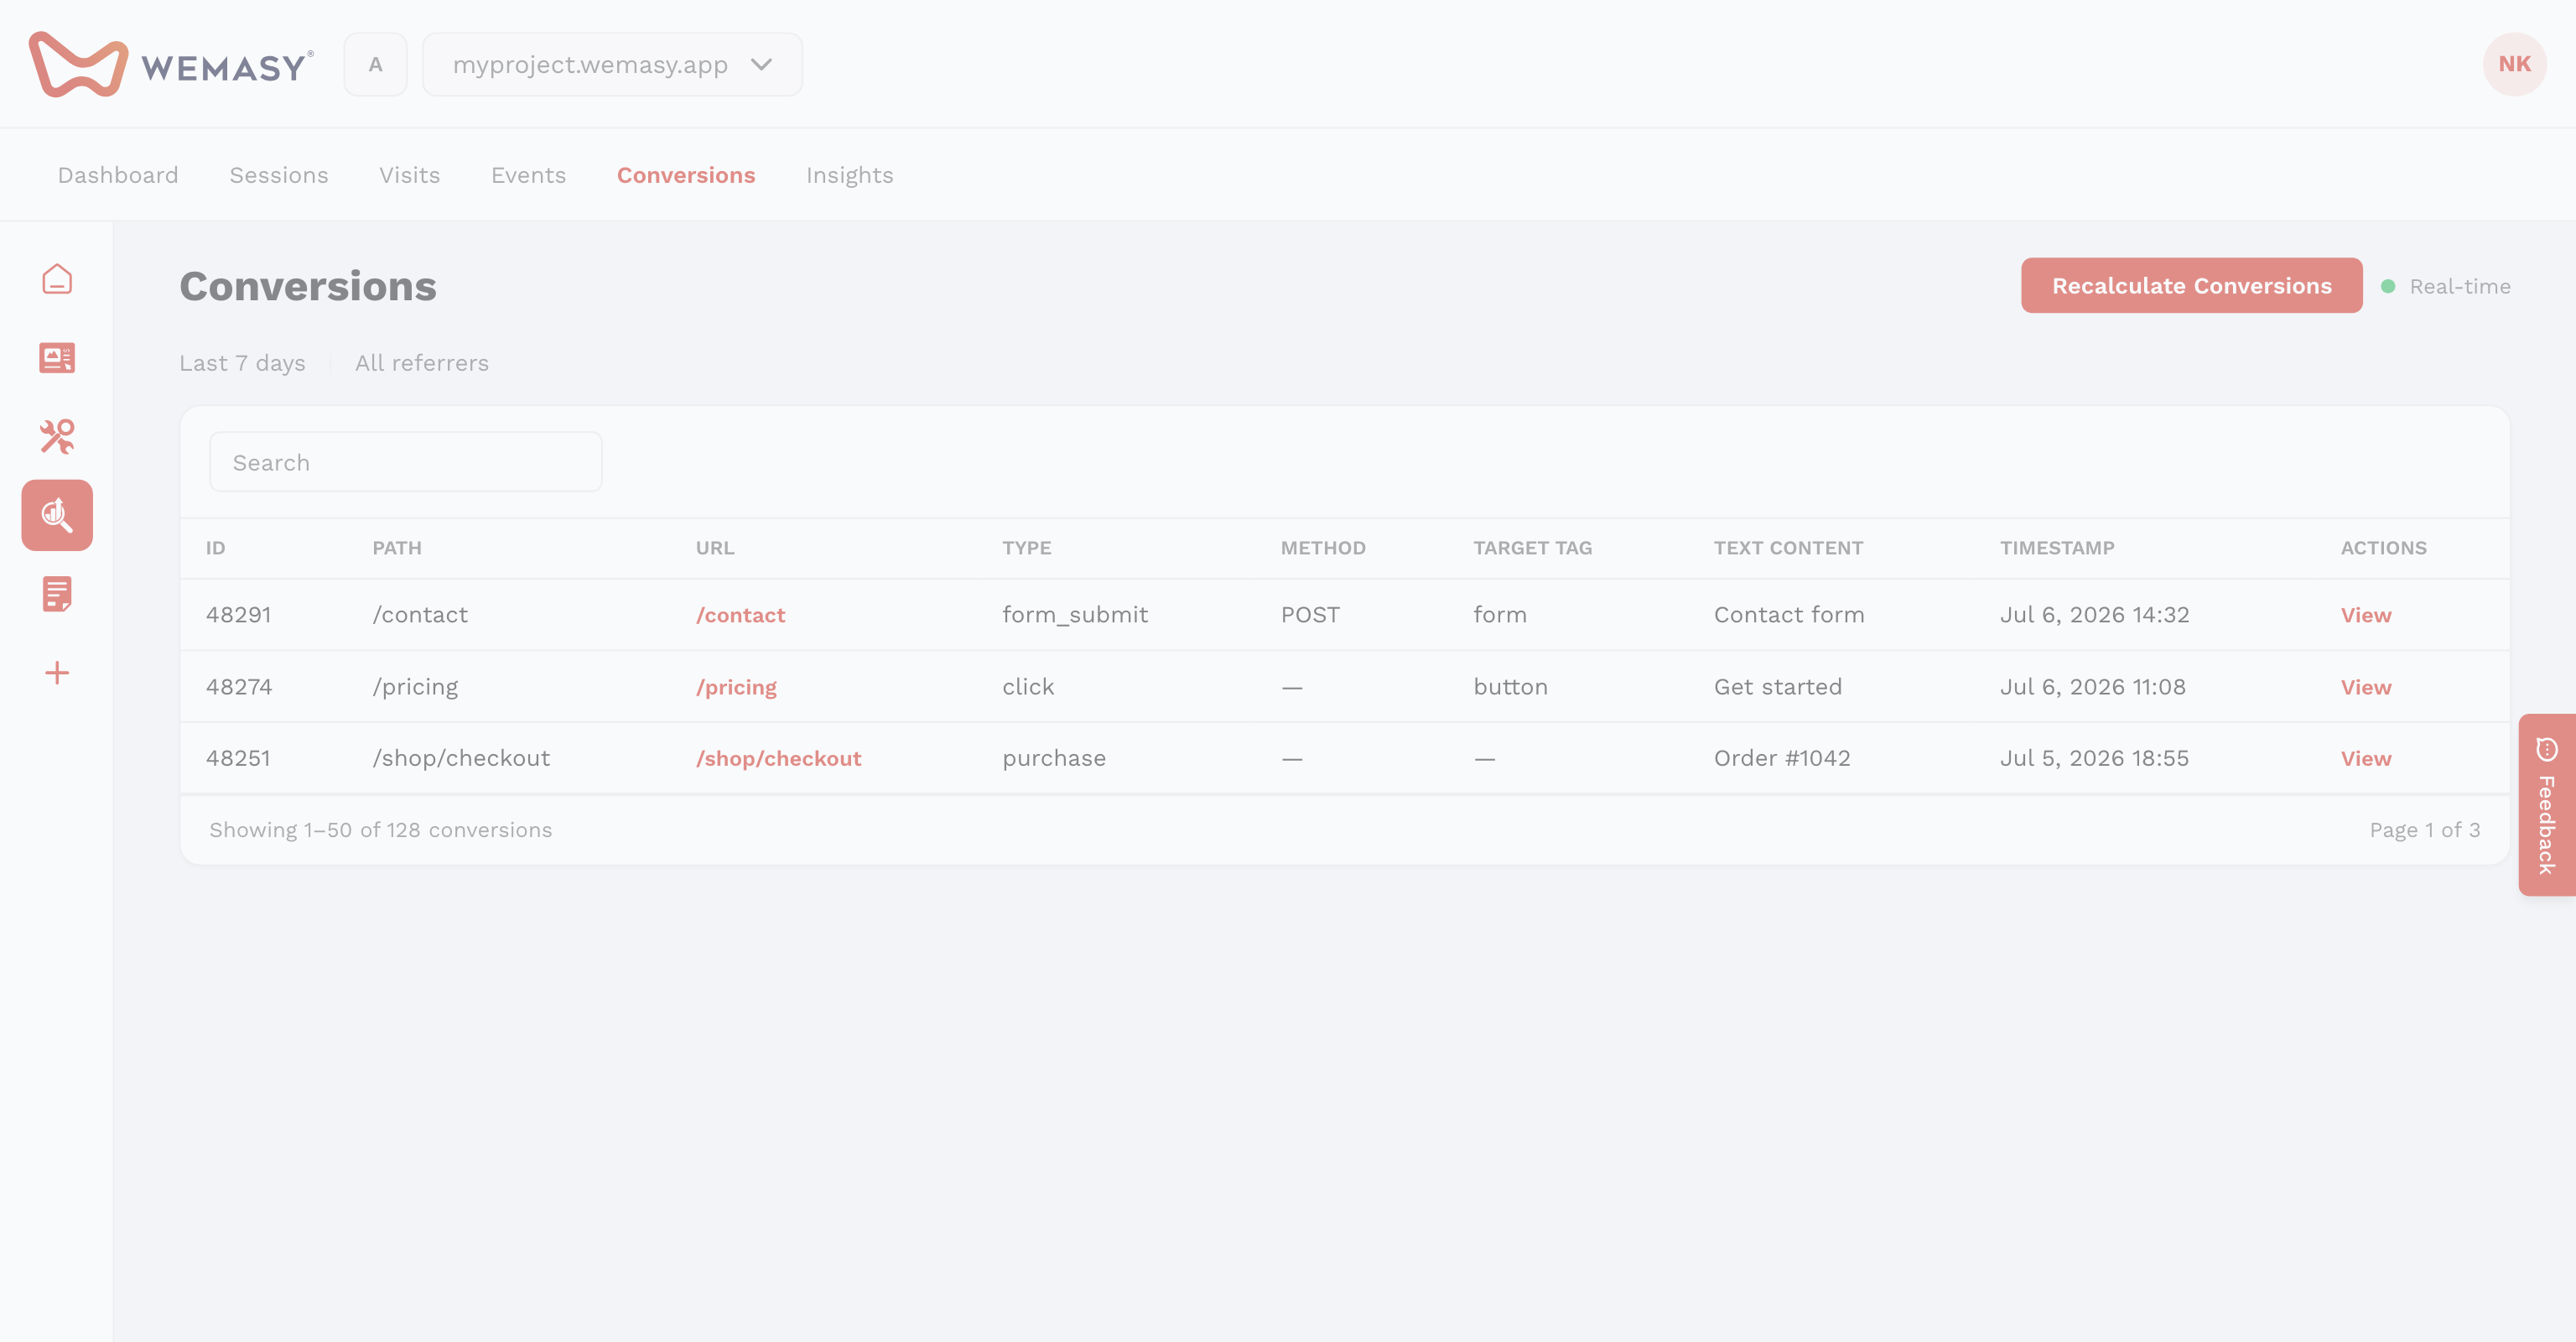Image resolution: width=2576 pixels, height=1342 pixels.
Task: Click the Wemasy logo
Action: [171, 64]
